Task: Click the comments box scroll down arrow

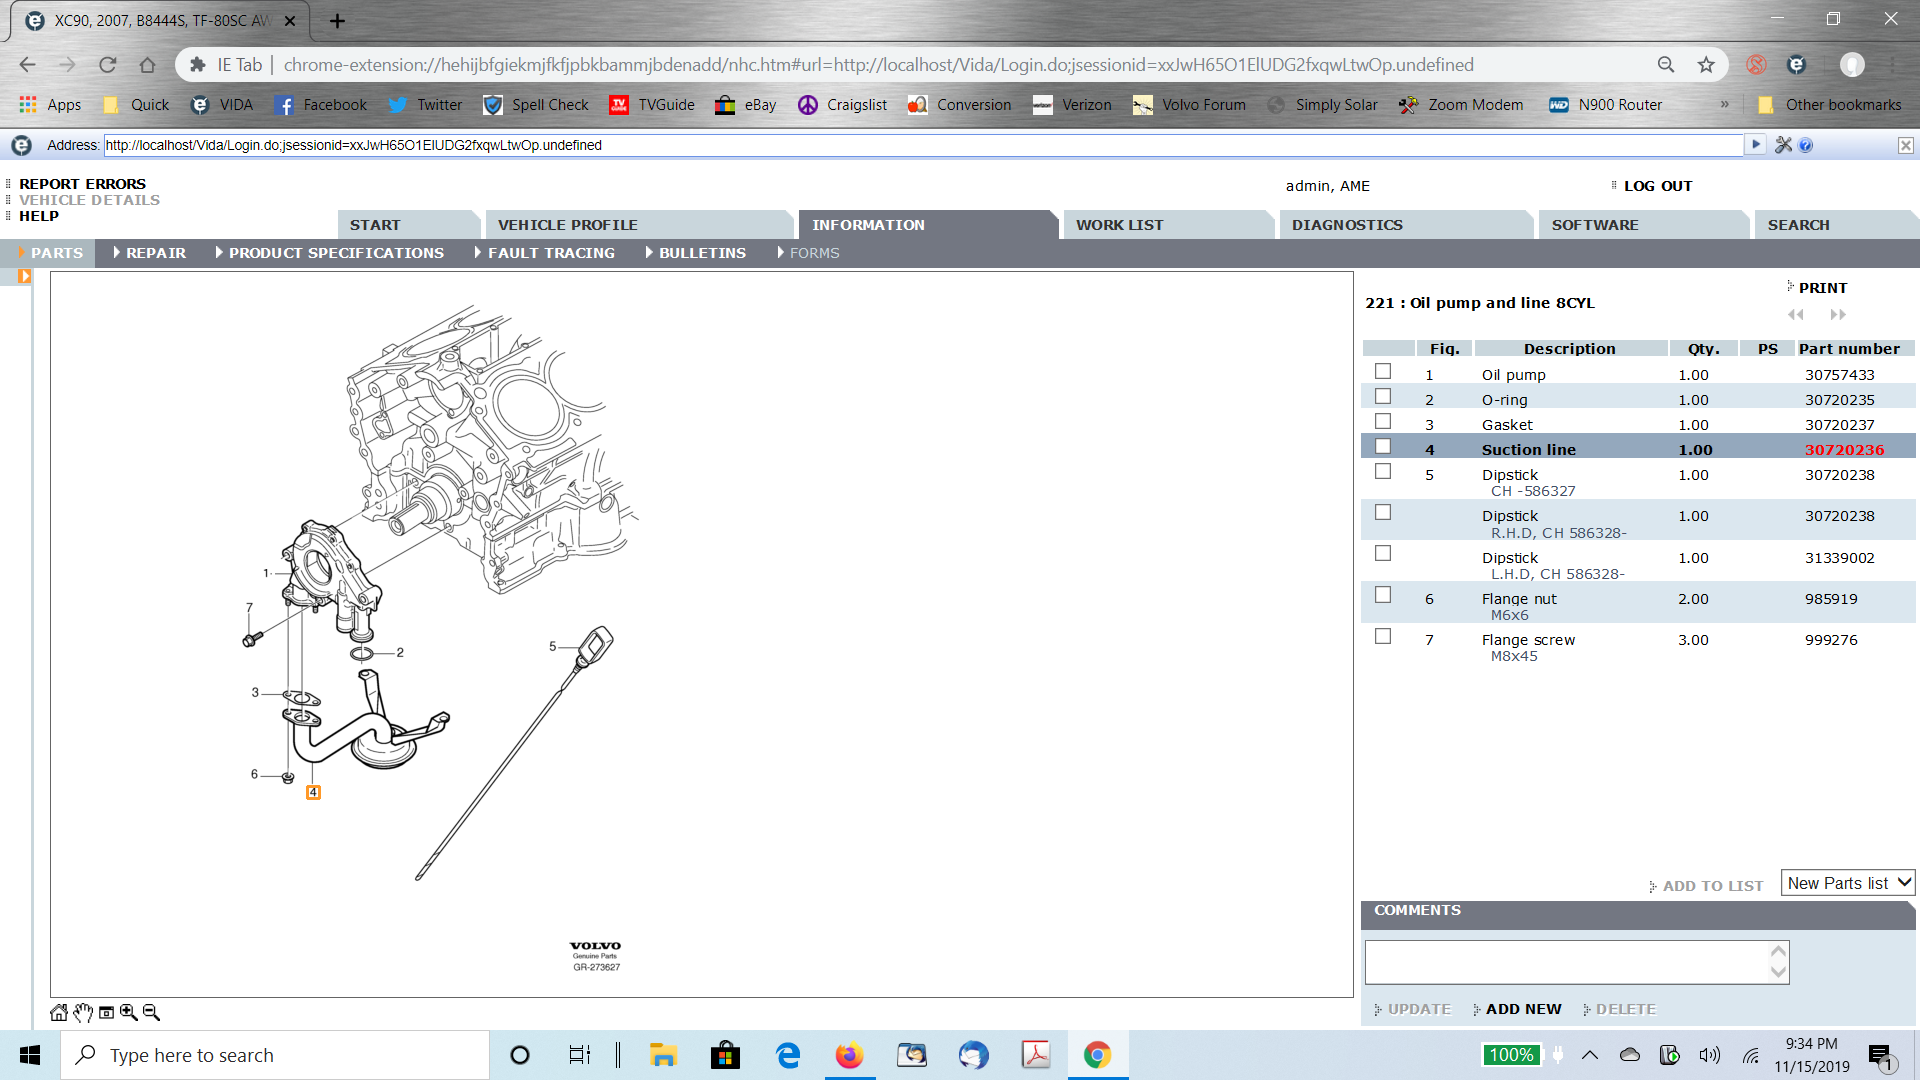Action: coord(1778,972)
